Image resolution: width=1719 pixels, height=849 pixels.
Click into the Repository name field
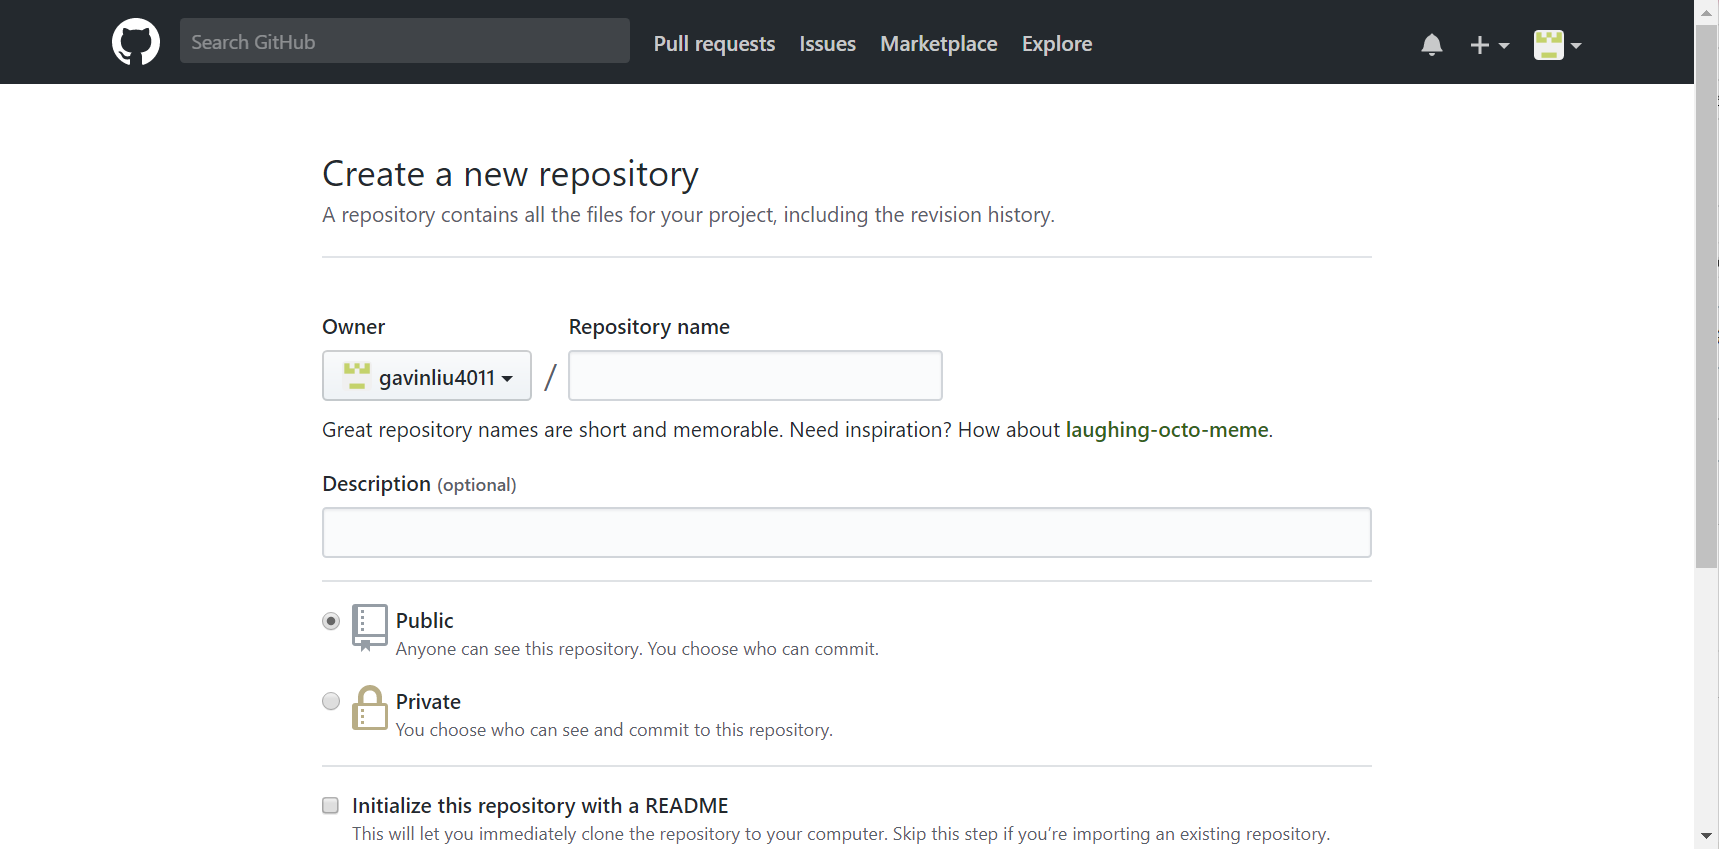coord(755,376)
